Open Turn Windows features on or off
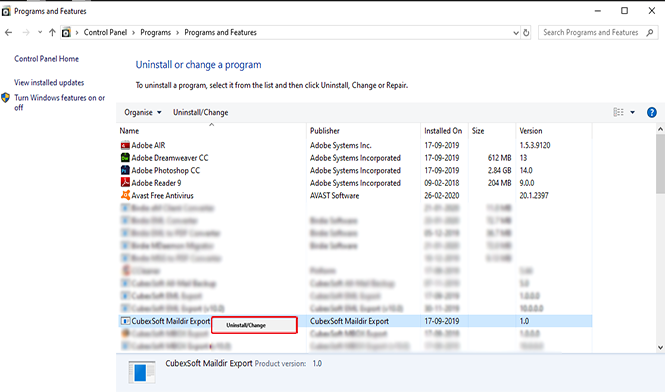The height and width of the screenshot is (392, 665). [x=59, y=103]
